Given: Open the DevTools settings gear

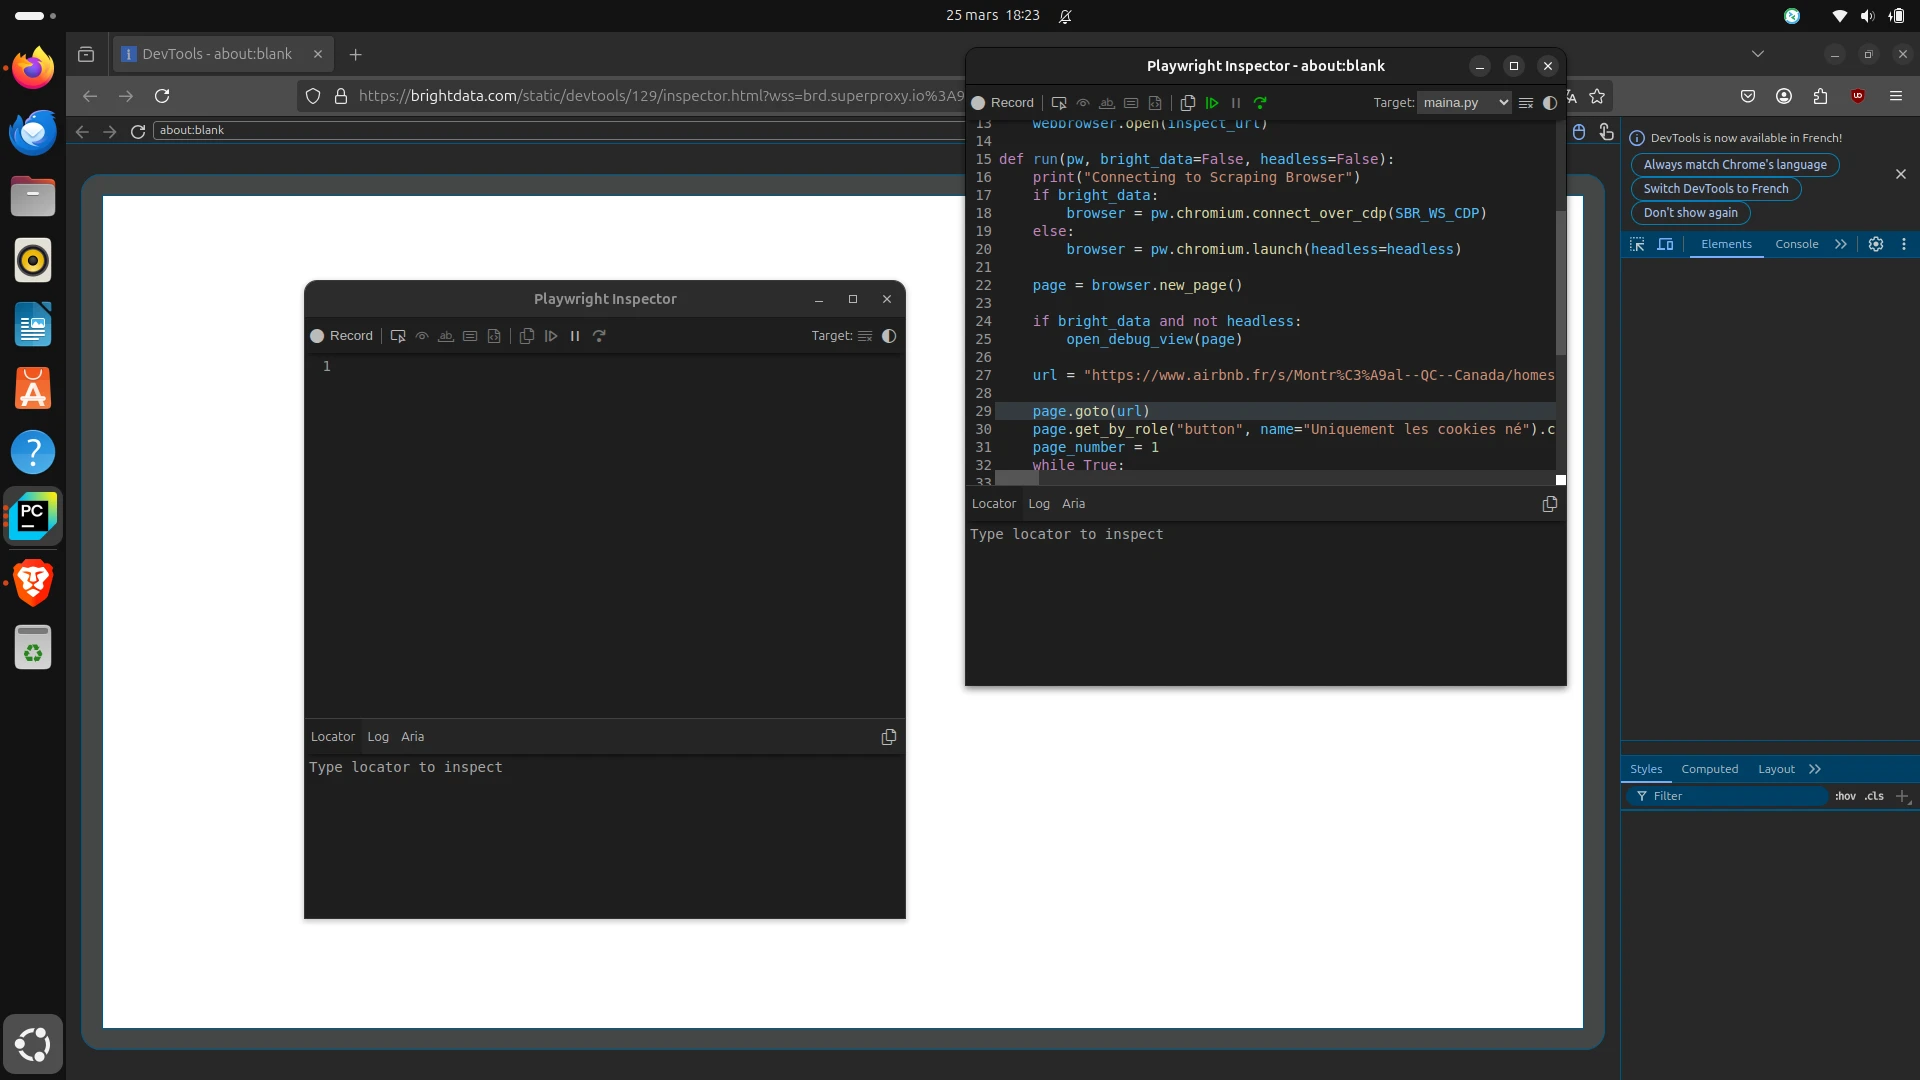Looking at the screenshot, I should [1876, 244].
